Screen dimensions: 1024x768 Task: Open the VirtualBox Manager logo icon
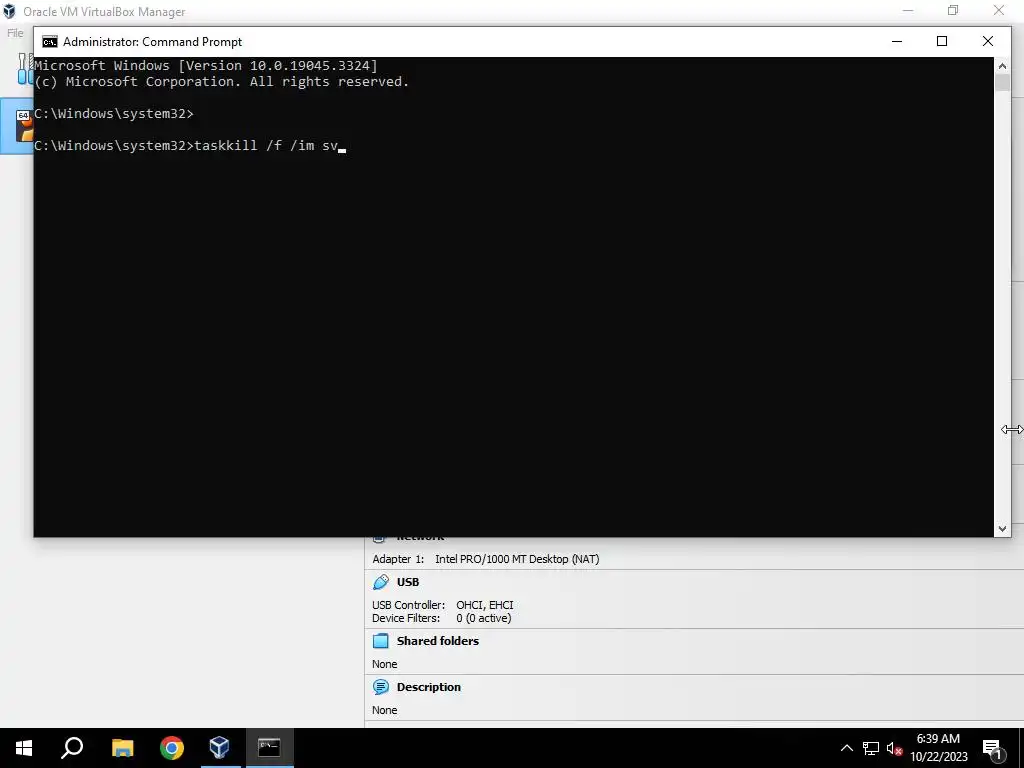(x=9, y=11)
